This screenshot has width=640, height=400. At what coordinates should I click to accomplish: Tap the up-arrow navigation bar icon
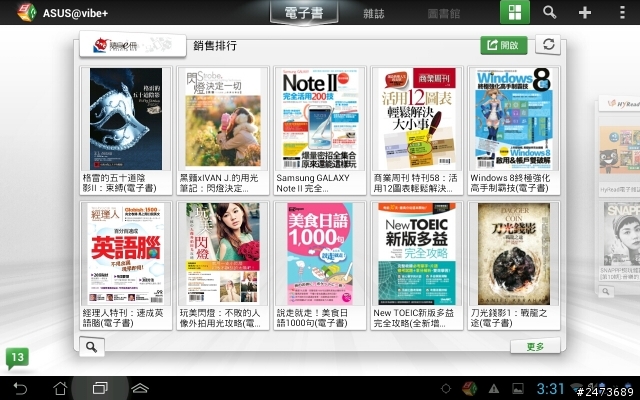tap(140, 388)
